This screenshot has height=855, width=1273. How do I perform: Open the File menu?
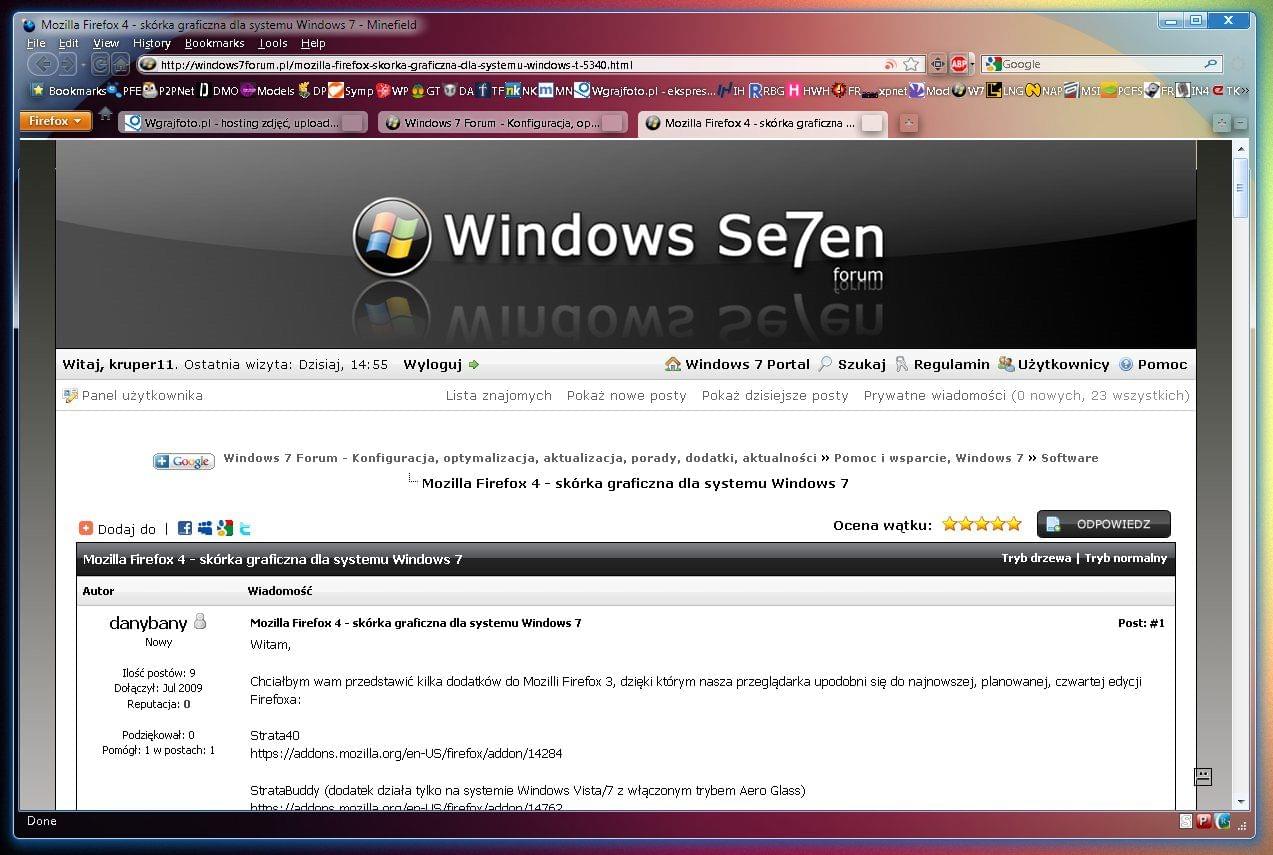36,43
